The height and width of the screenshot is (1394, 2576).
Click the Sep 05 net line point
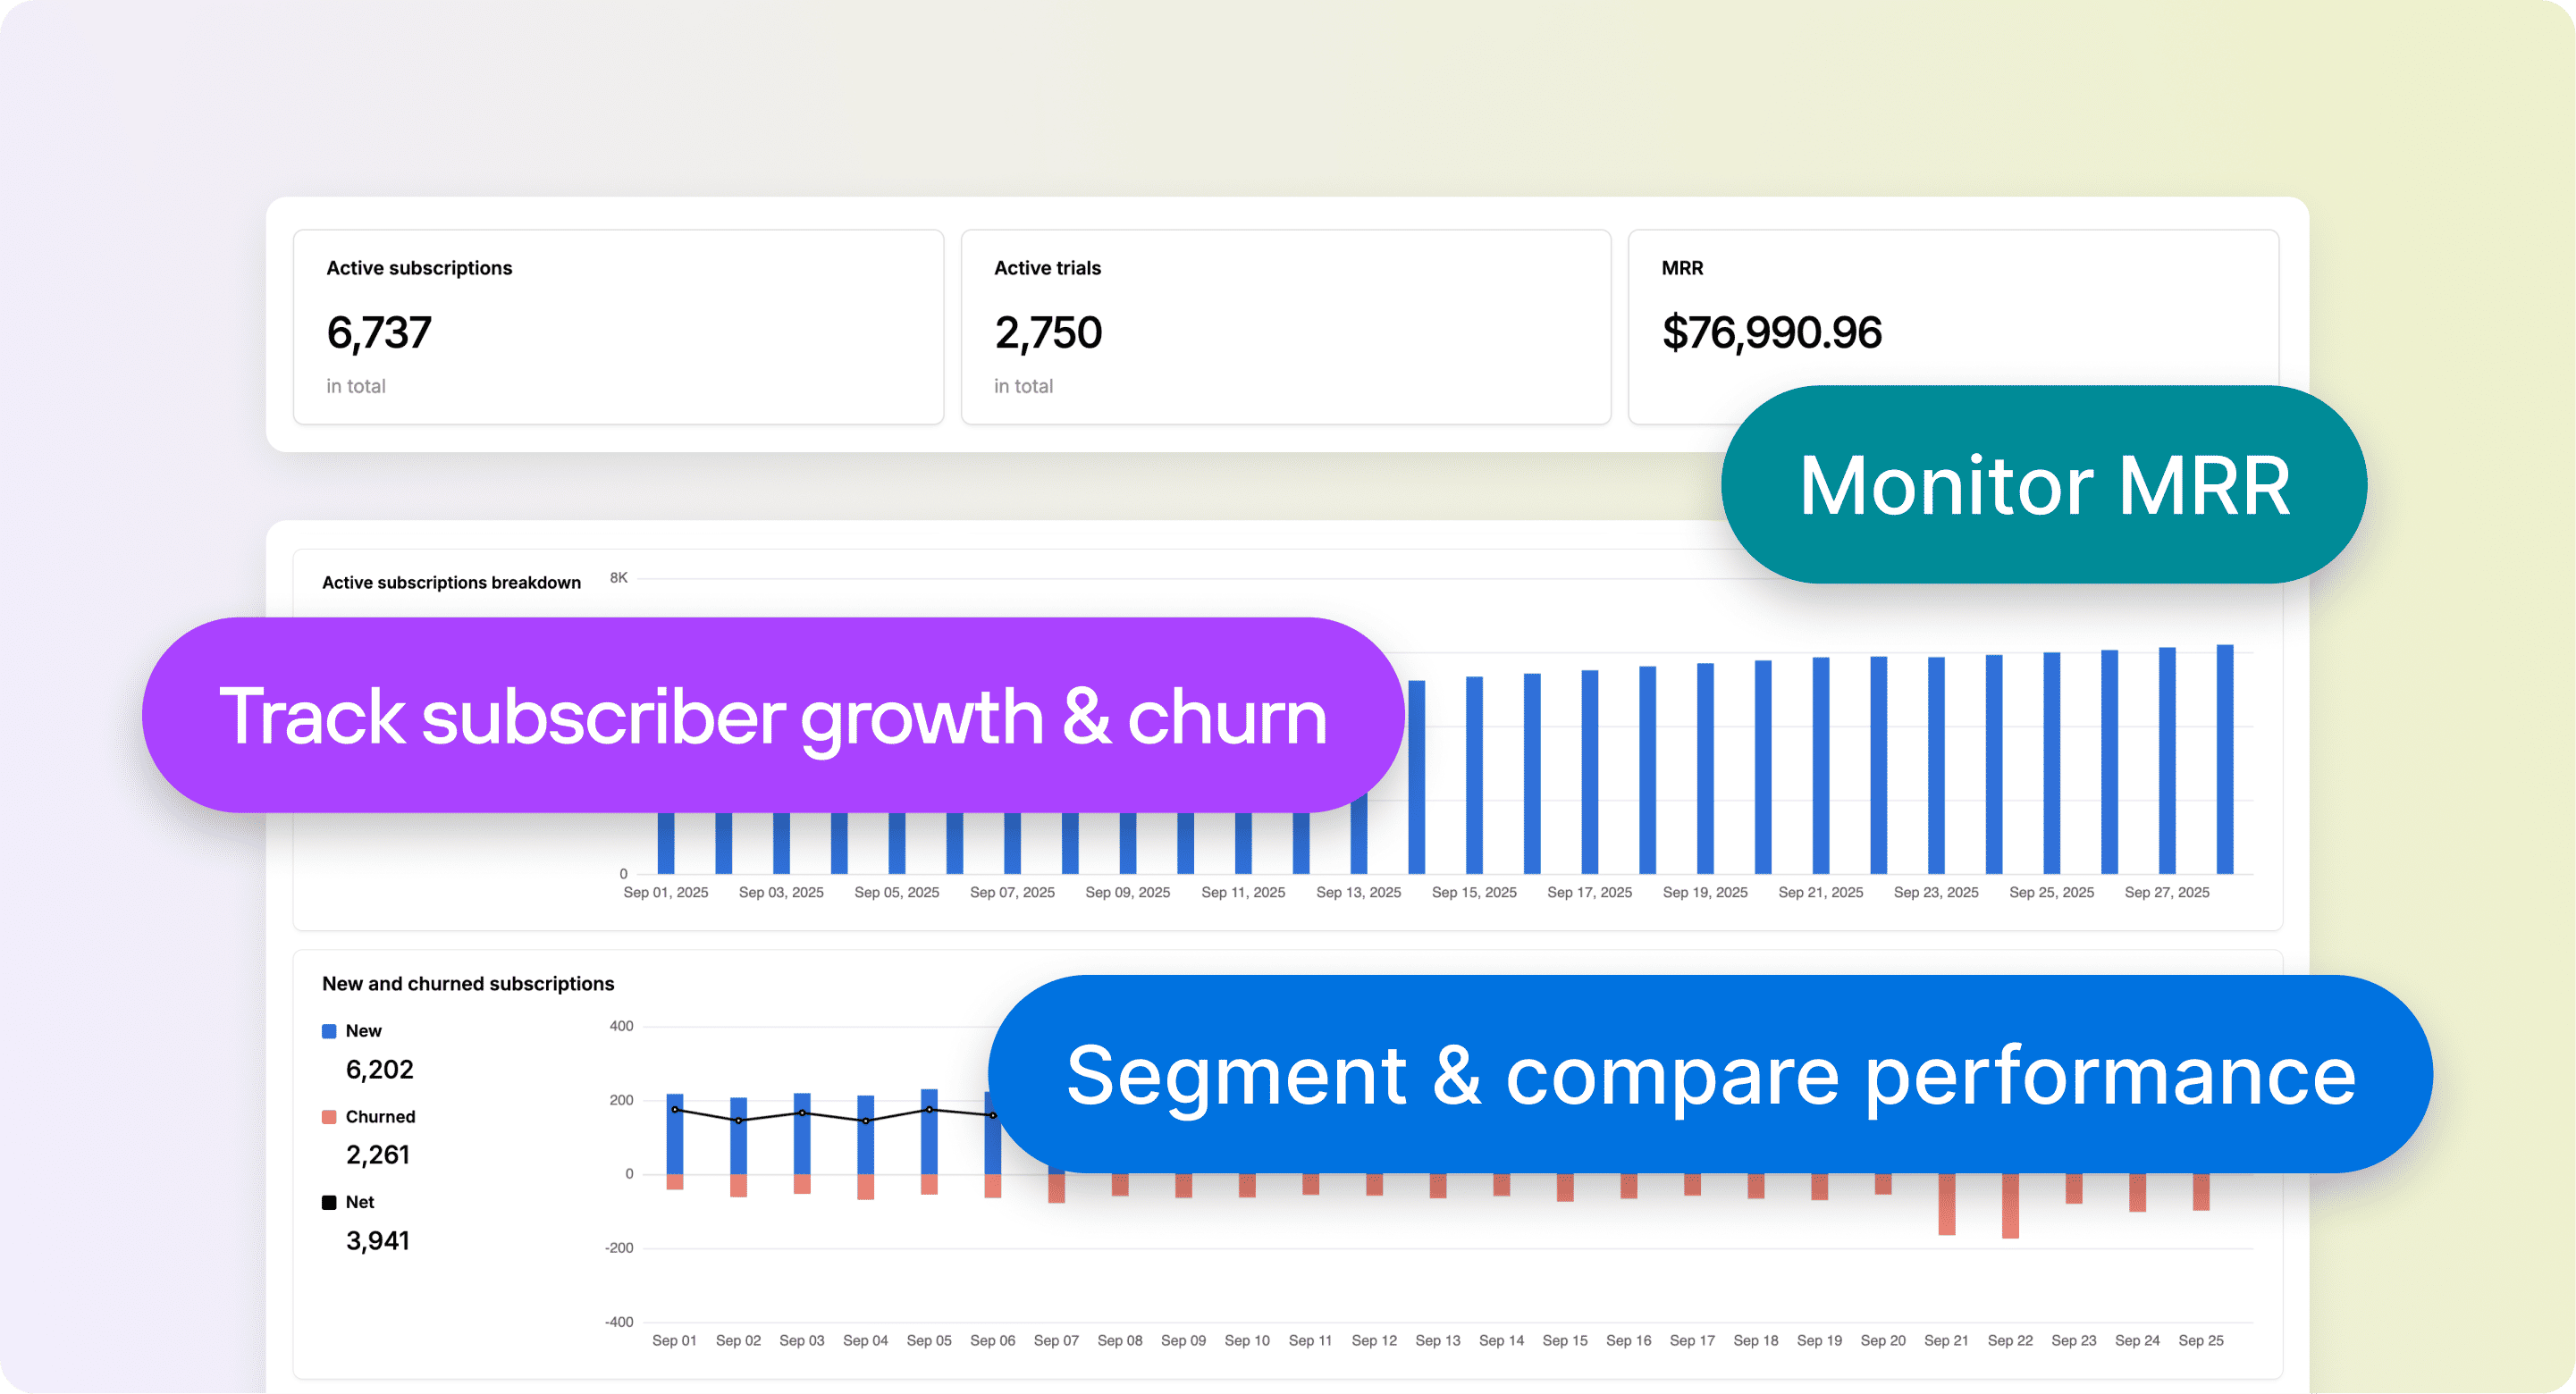(x=929, y=1110)
